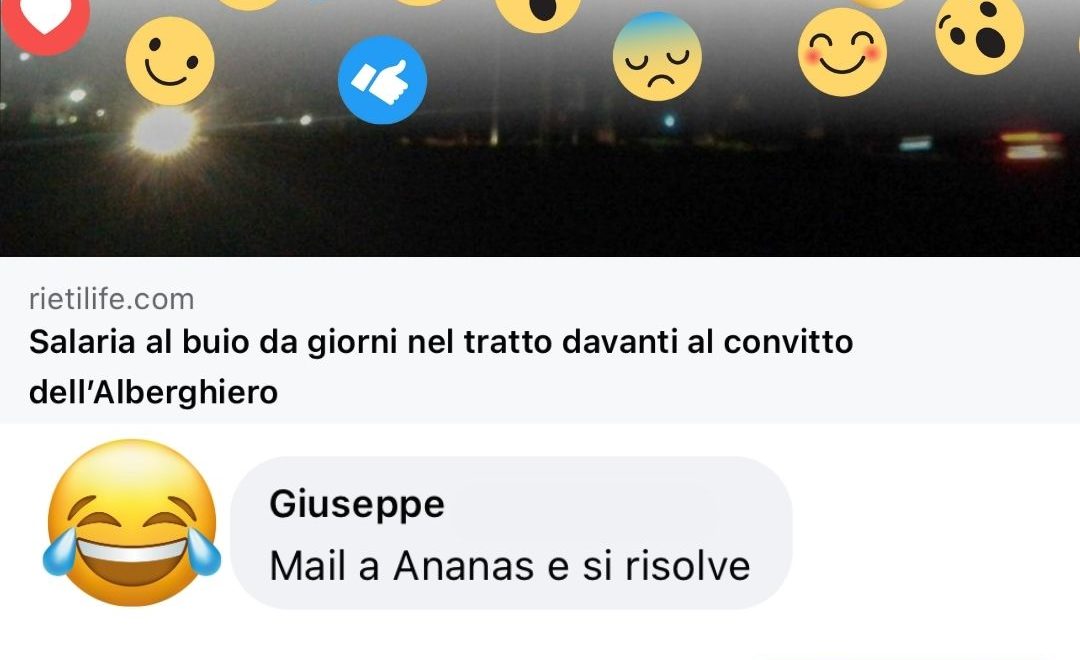Click the wow emoji at right edge
Image resolution: width=1080 pixels, height=660 pixels.
click(979, 33)
